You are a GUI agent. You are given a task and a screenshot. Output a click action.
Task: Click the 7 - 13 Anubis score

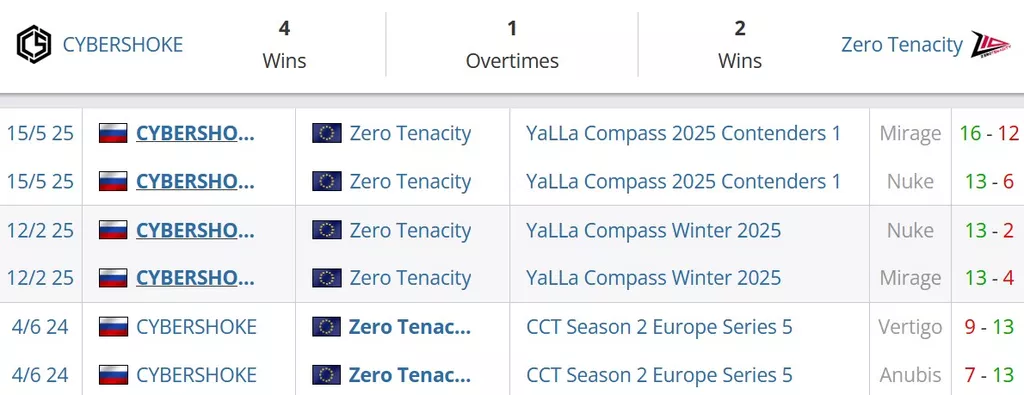(989, 375)
